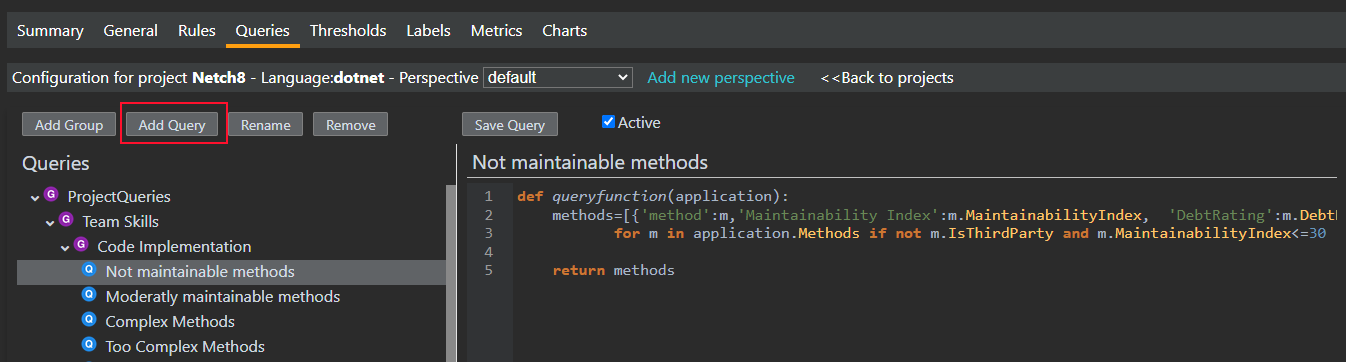Screen dimensions: 1346x362
Task: Select the Queries tab
Action: (x=263, y=31)
